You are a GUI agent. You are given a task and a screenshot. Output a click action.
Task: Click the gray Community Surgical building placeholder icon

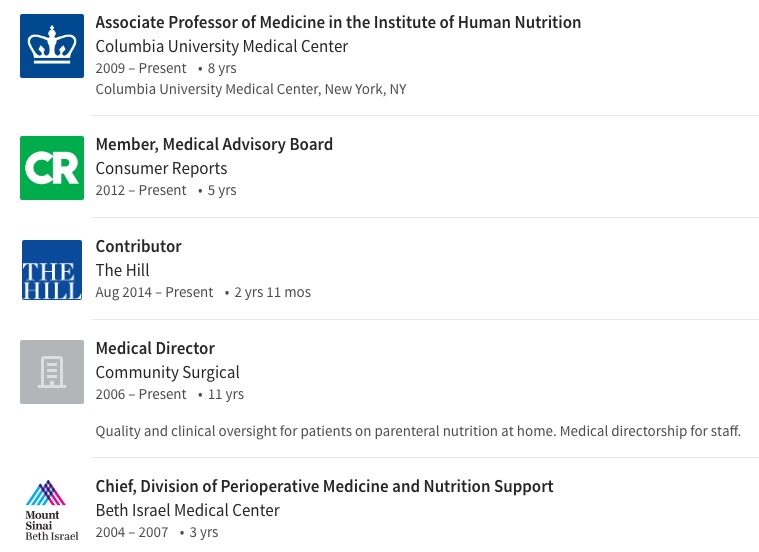tap(52, 372)
